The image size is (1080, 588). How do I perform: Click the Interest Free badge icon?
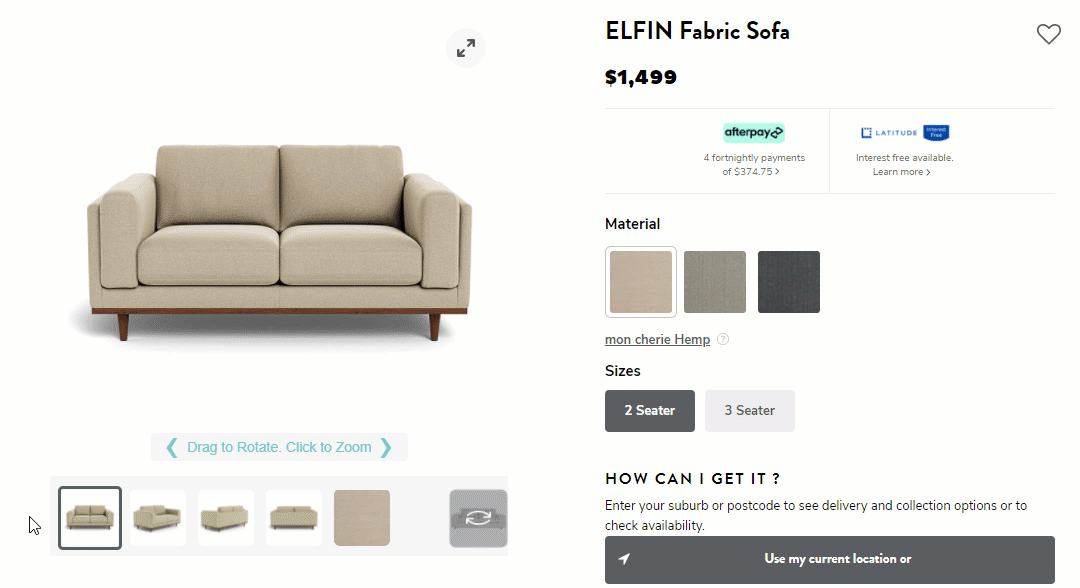[934, 131]
